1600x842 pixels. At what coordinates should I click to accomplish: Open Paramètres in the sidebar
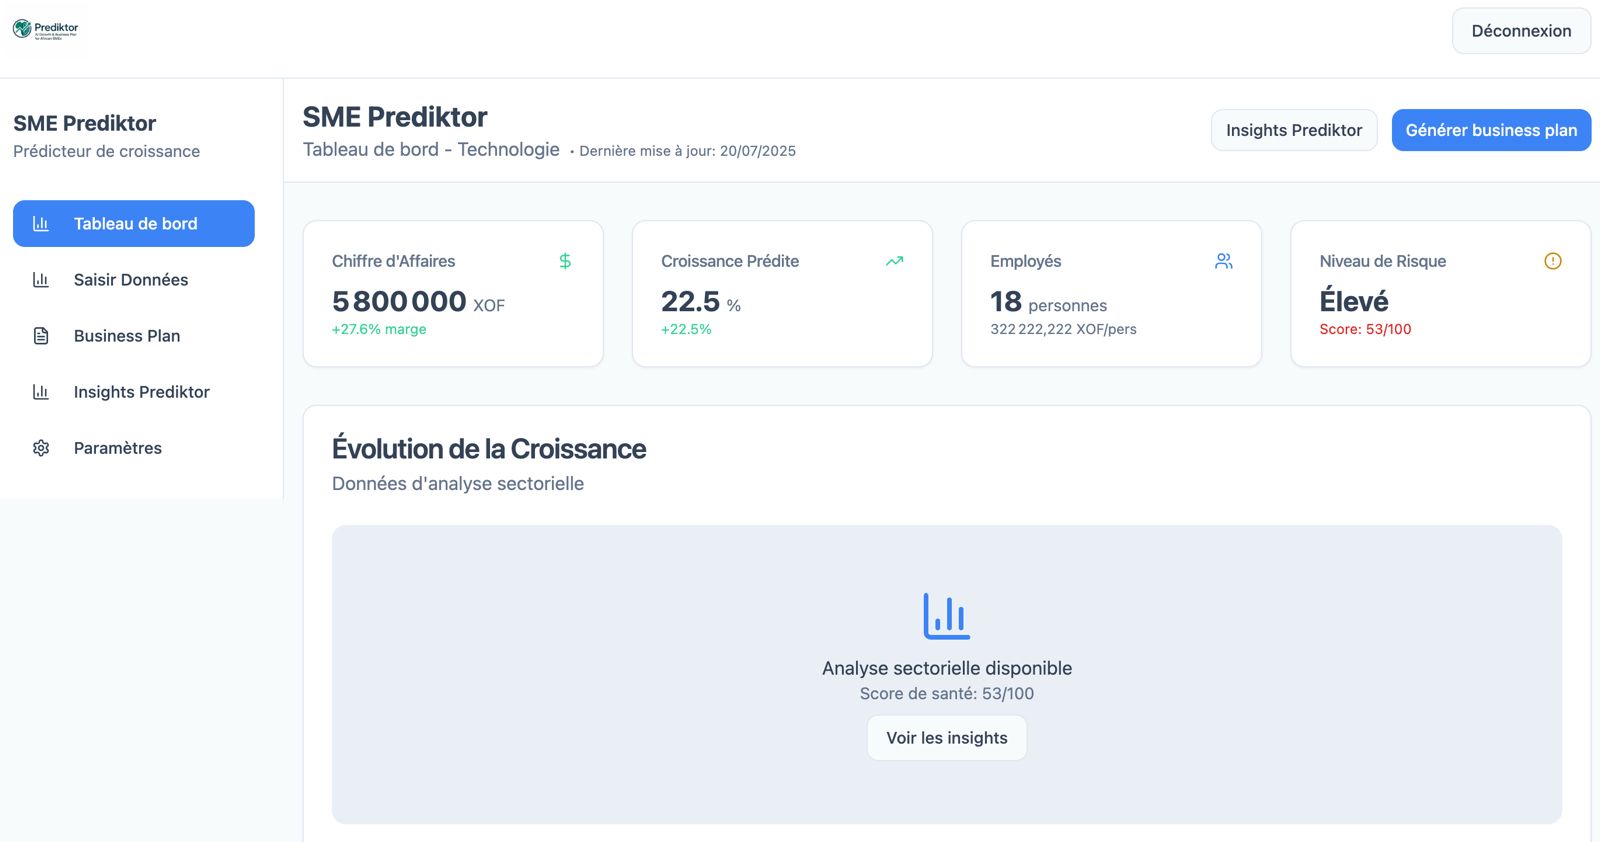tap(134, 448)
